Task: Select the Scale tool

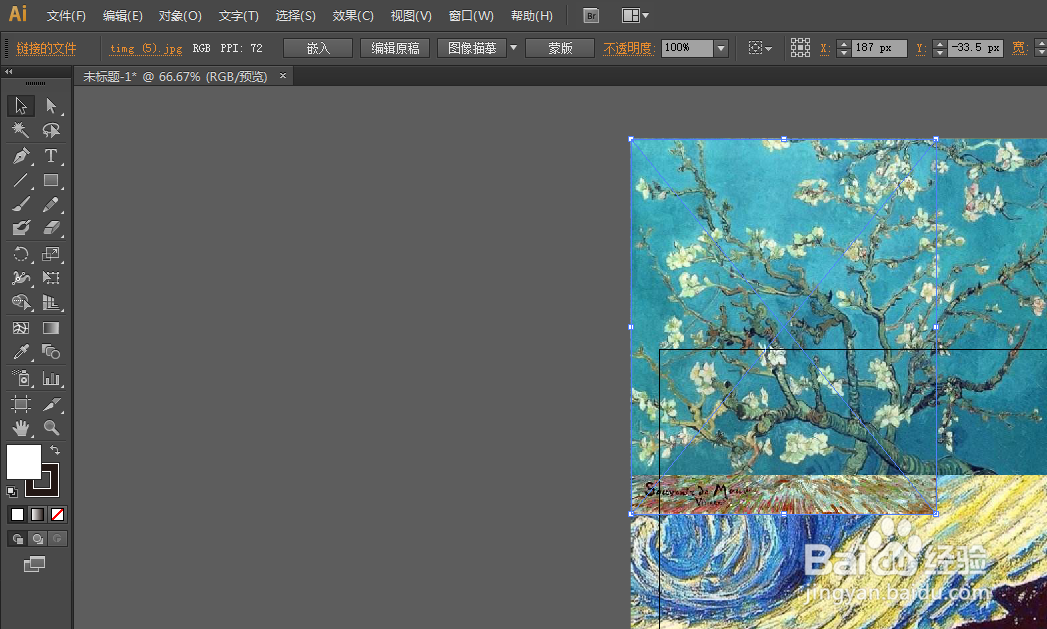Action: 51,254
